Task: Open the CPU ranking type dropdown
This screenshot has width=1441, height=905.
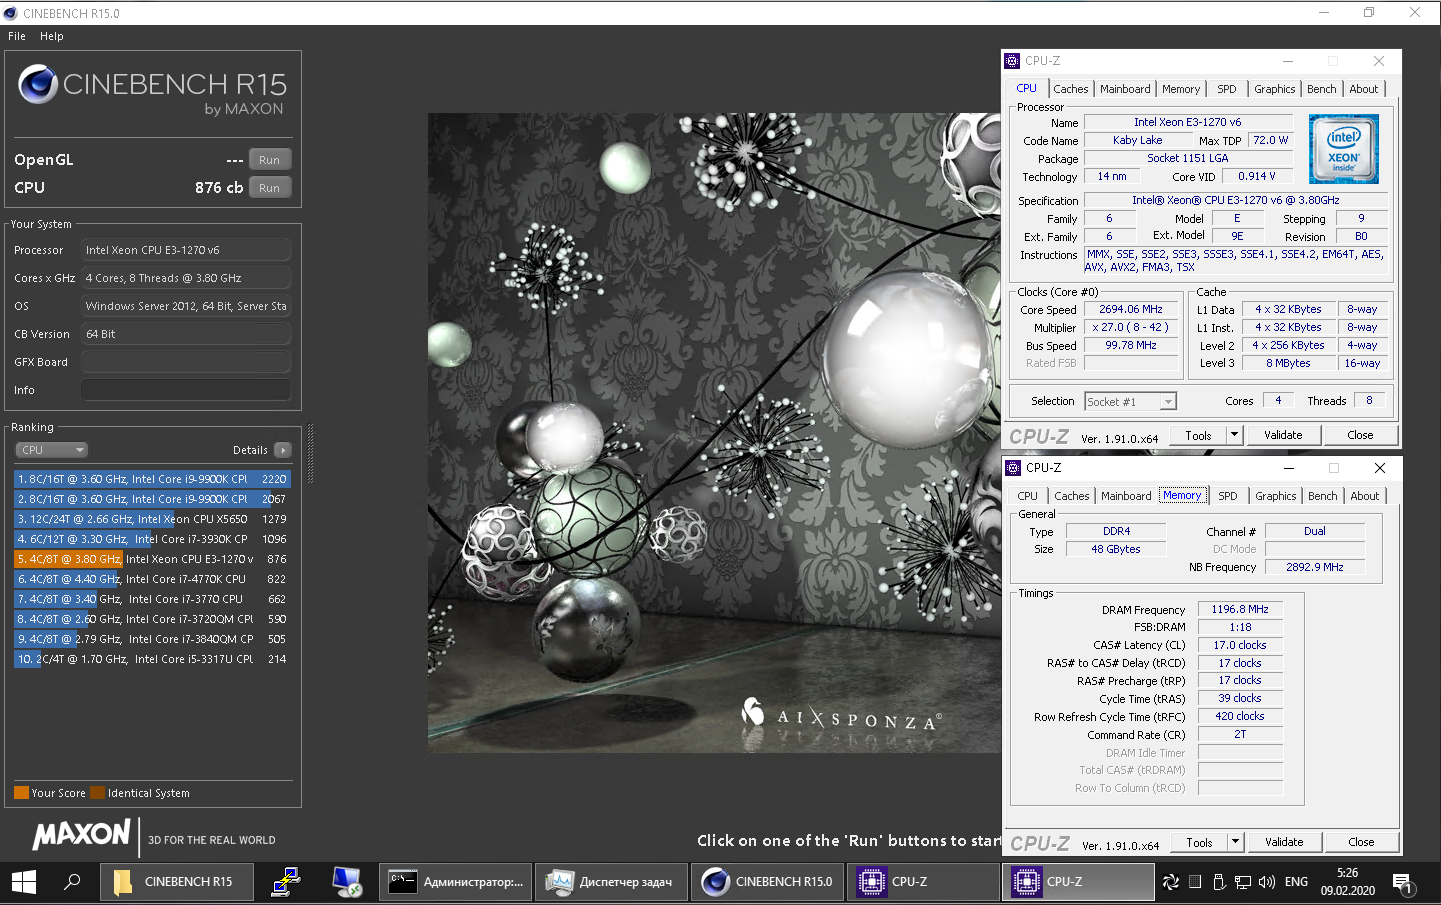Action: pos(52,450)
